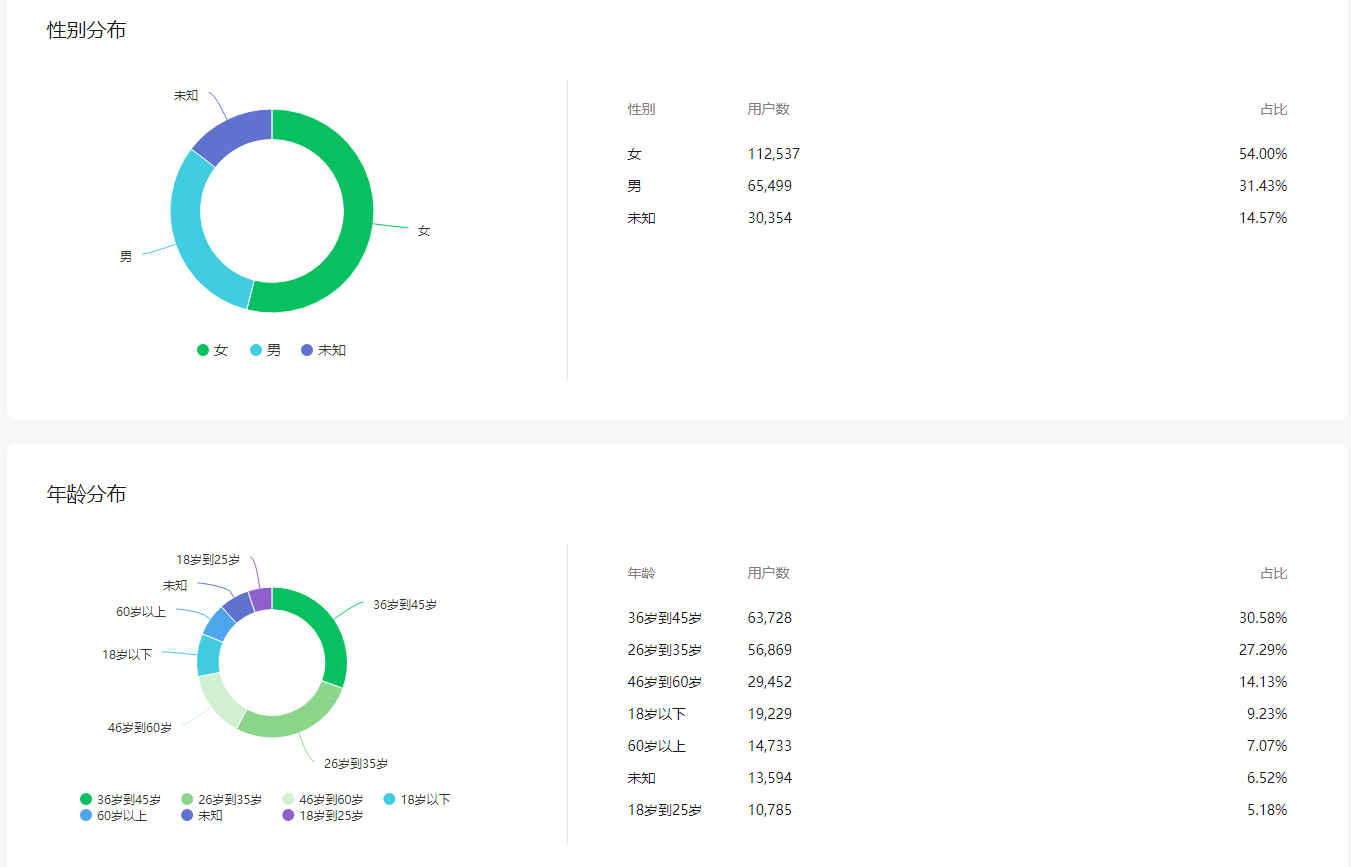The image size is (1351, 867).
Task: Click the 未知 row label in gender table
Action: pos(642,218)
